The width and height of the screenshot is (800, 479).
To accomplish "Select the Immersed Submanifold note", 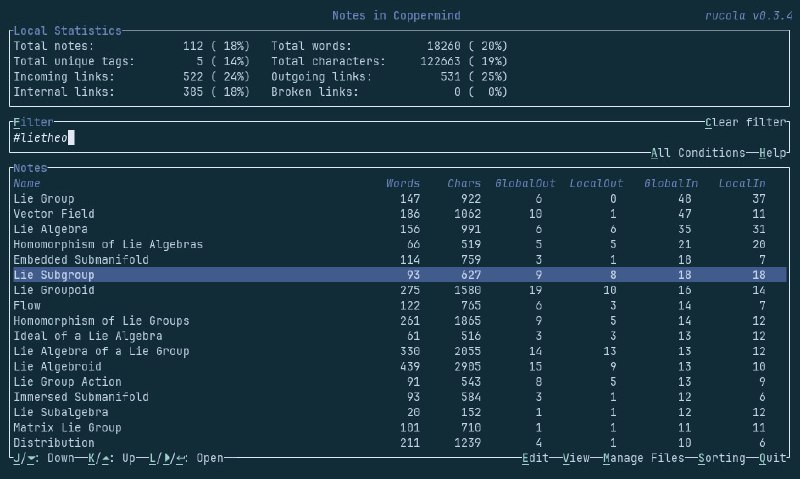I will 399,397.
